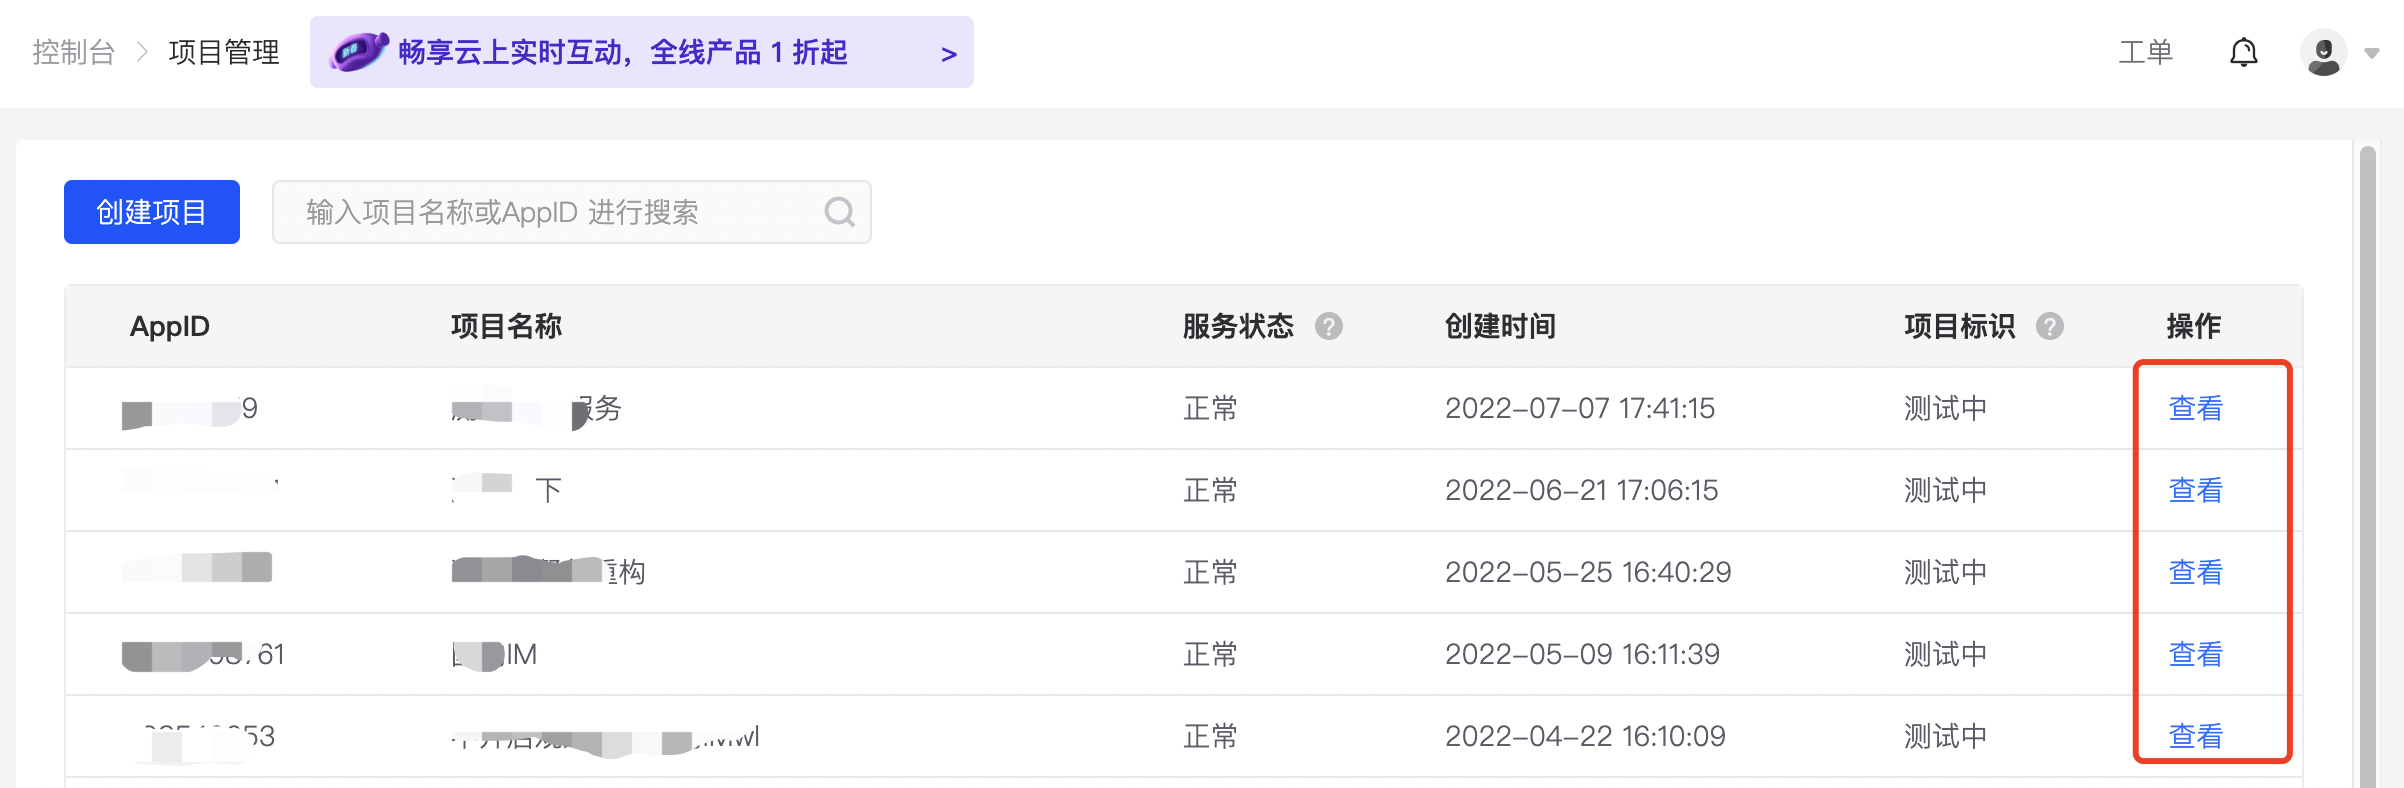Click the search magnifier icon

click(x=839, y=212)
